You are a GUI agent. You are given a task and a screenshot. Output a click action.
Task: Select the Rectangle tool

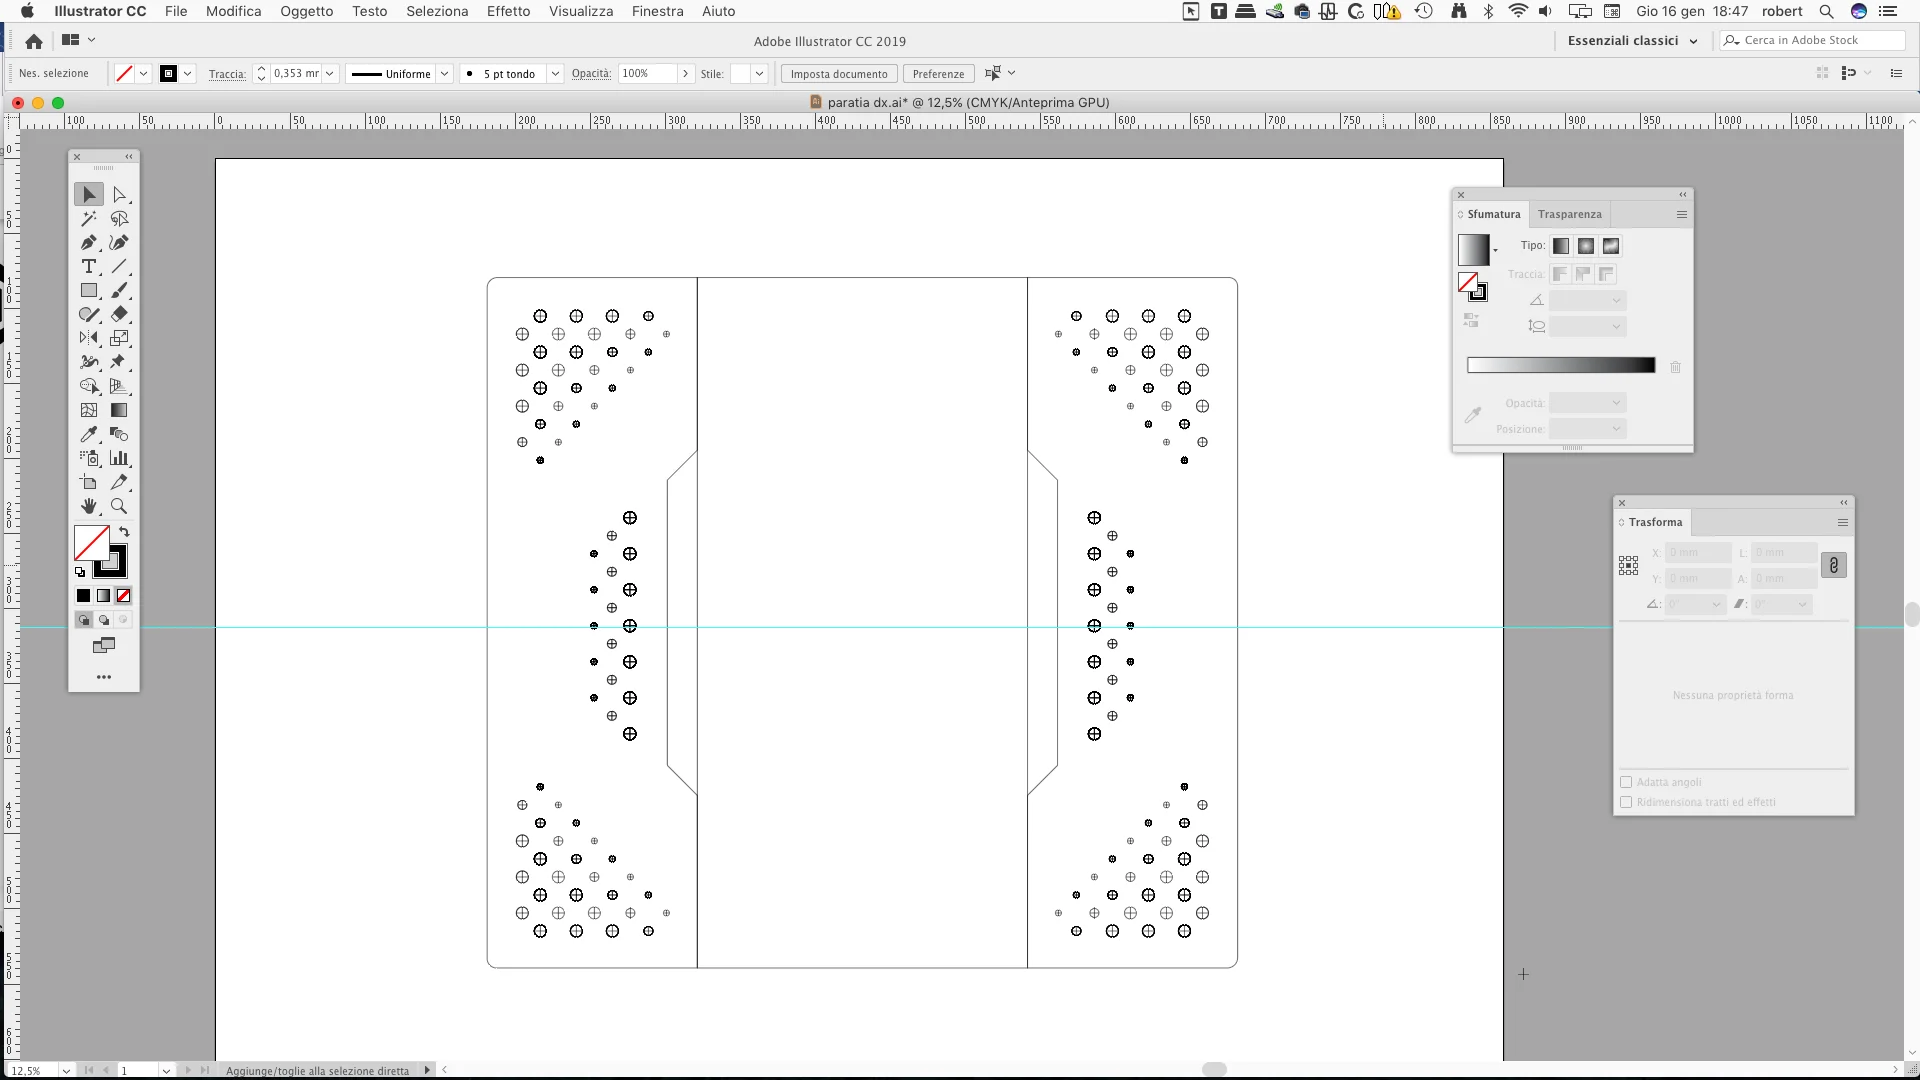click(x=89, y=290)
